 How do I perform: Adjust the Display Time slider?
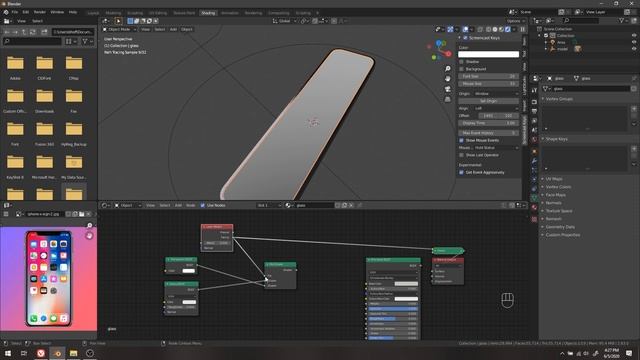489,123
